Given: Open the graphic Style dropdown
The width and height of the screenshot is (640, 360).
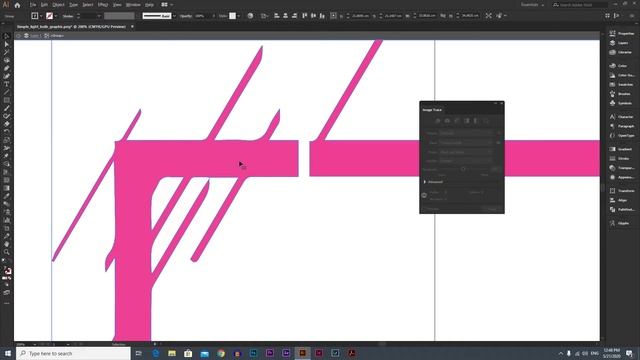Looking at the screenshot, I should tap(238, 16).
